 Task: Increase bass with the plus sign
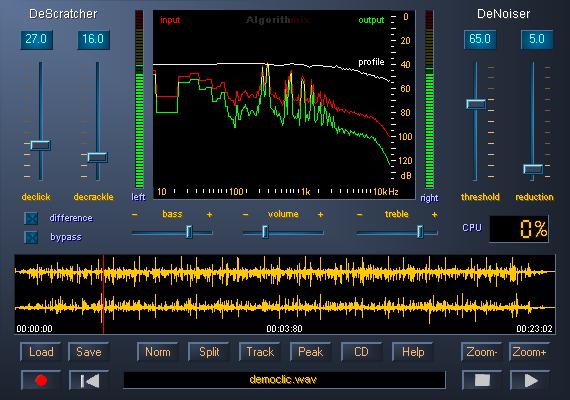coord(209,215)
